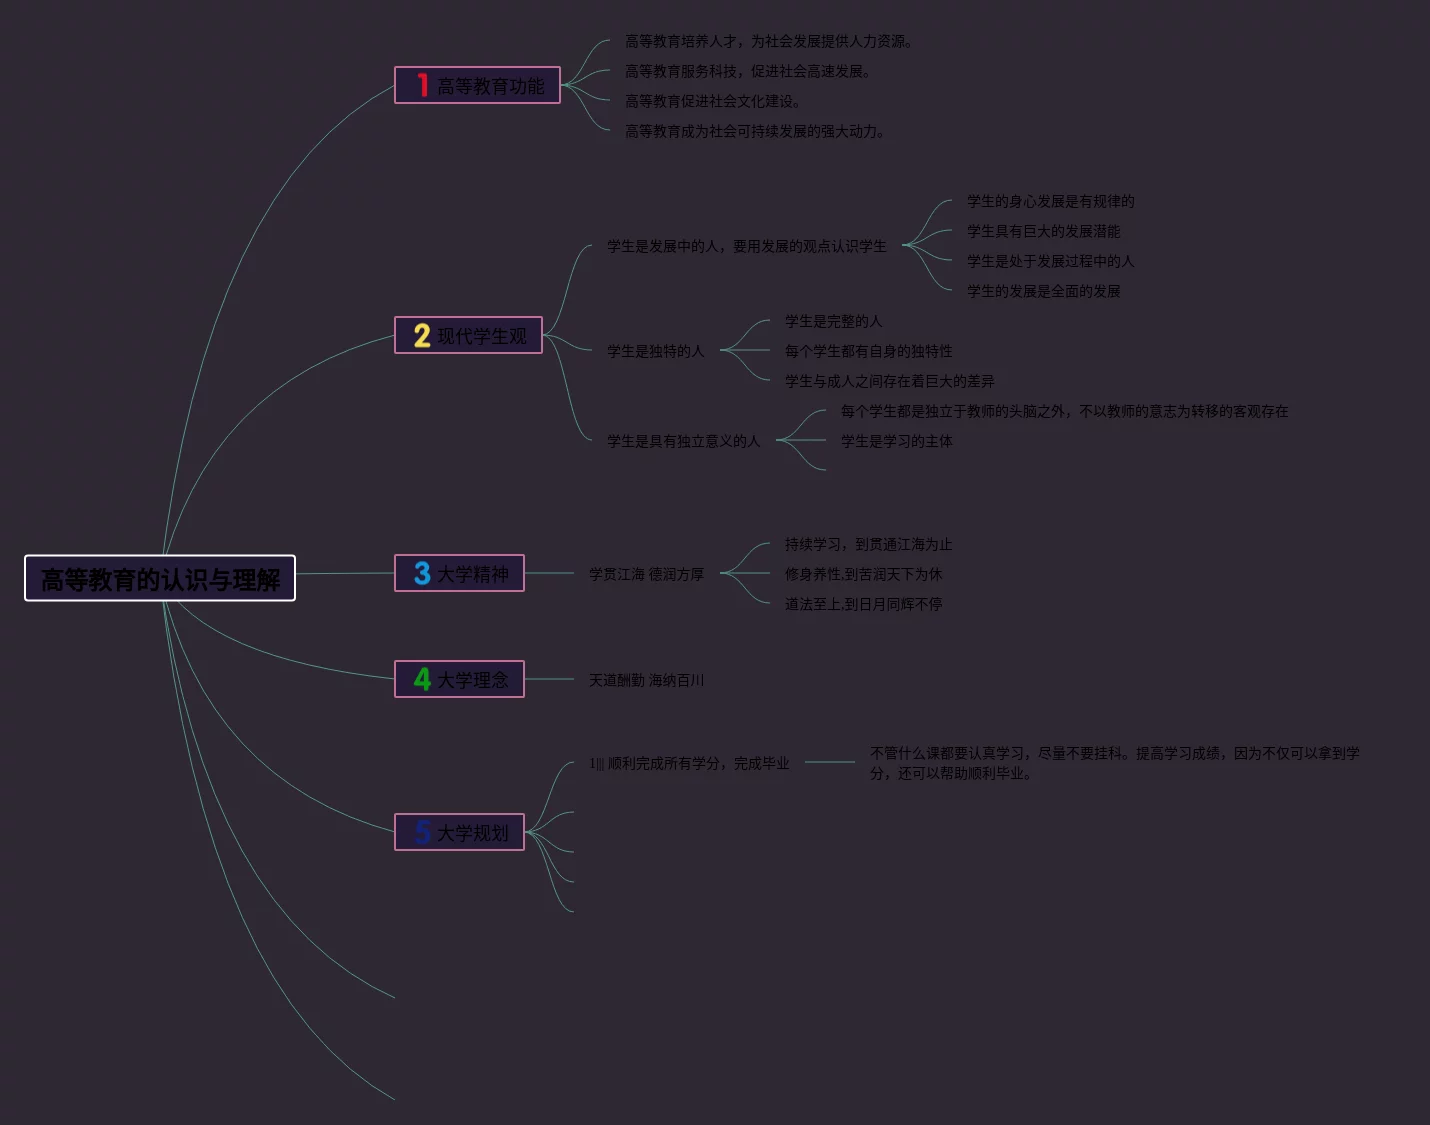Click the leaf 学生是学习的主体

pyautogui.click(x=896, y=441)
